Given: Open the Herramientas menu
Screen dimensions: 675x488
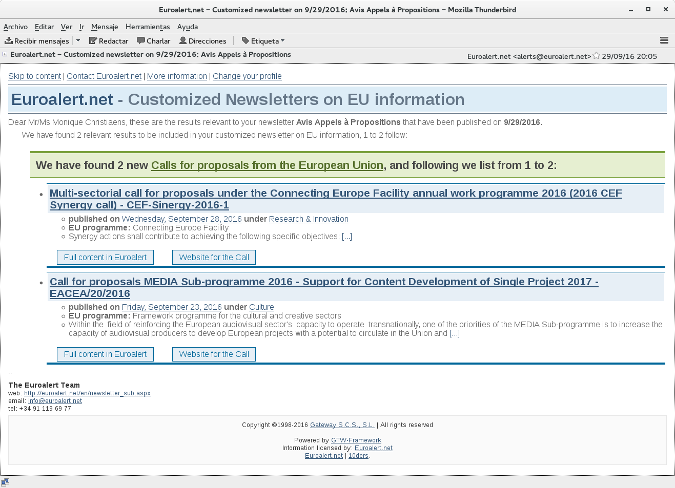Looking at the screenshot, I should [x=148, y=27].
